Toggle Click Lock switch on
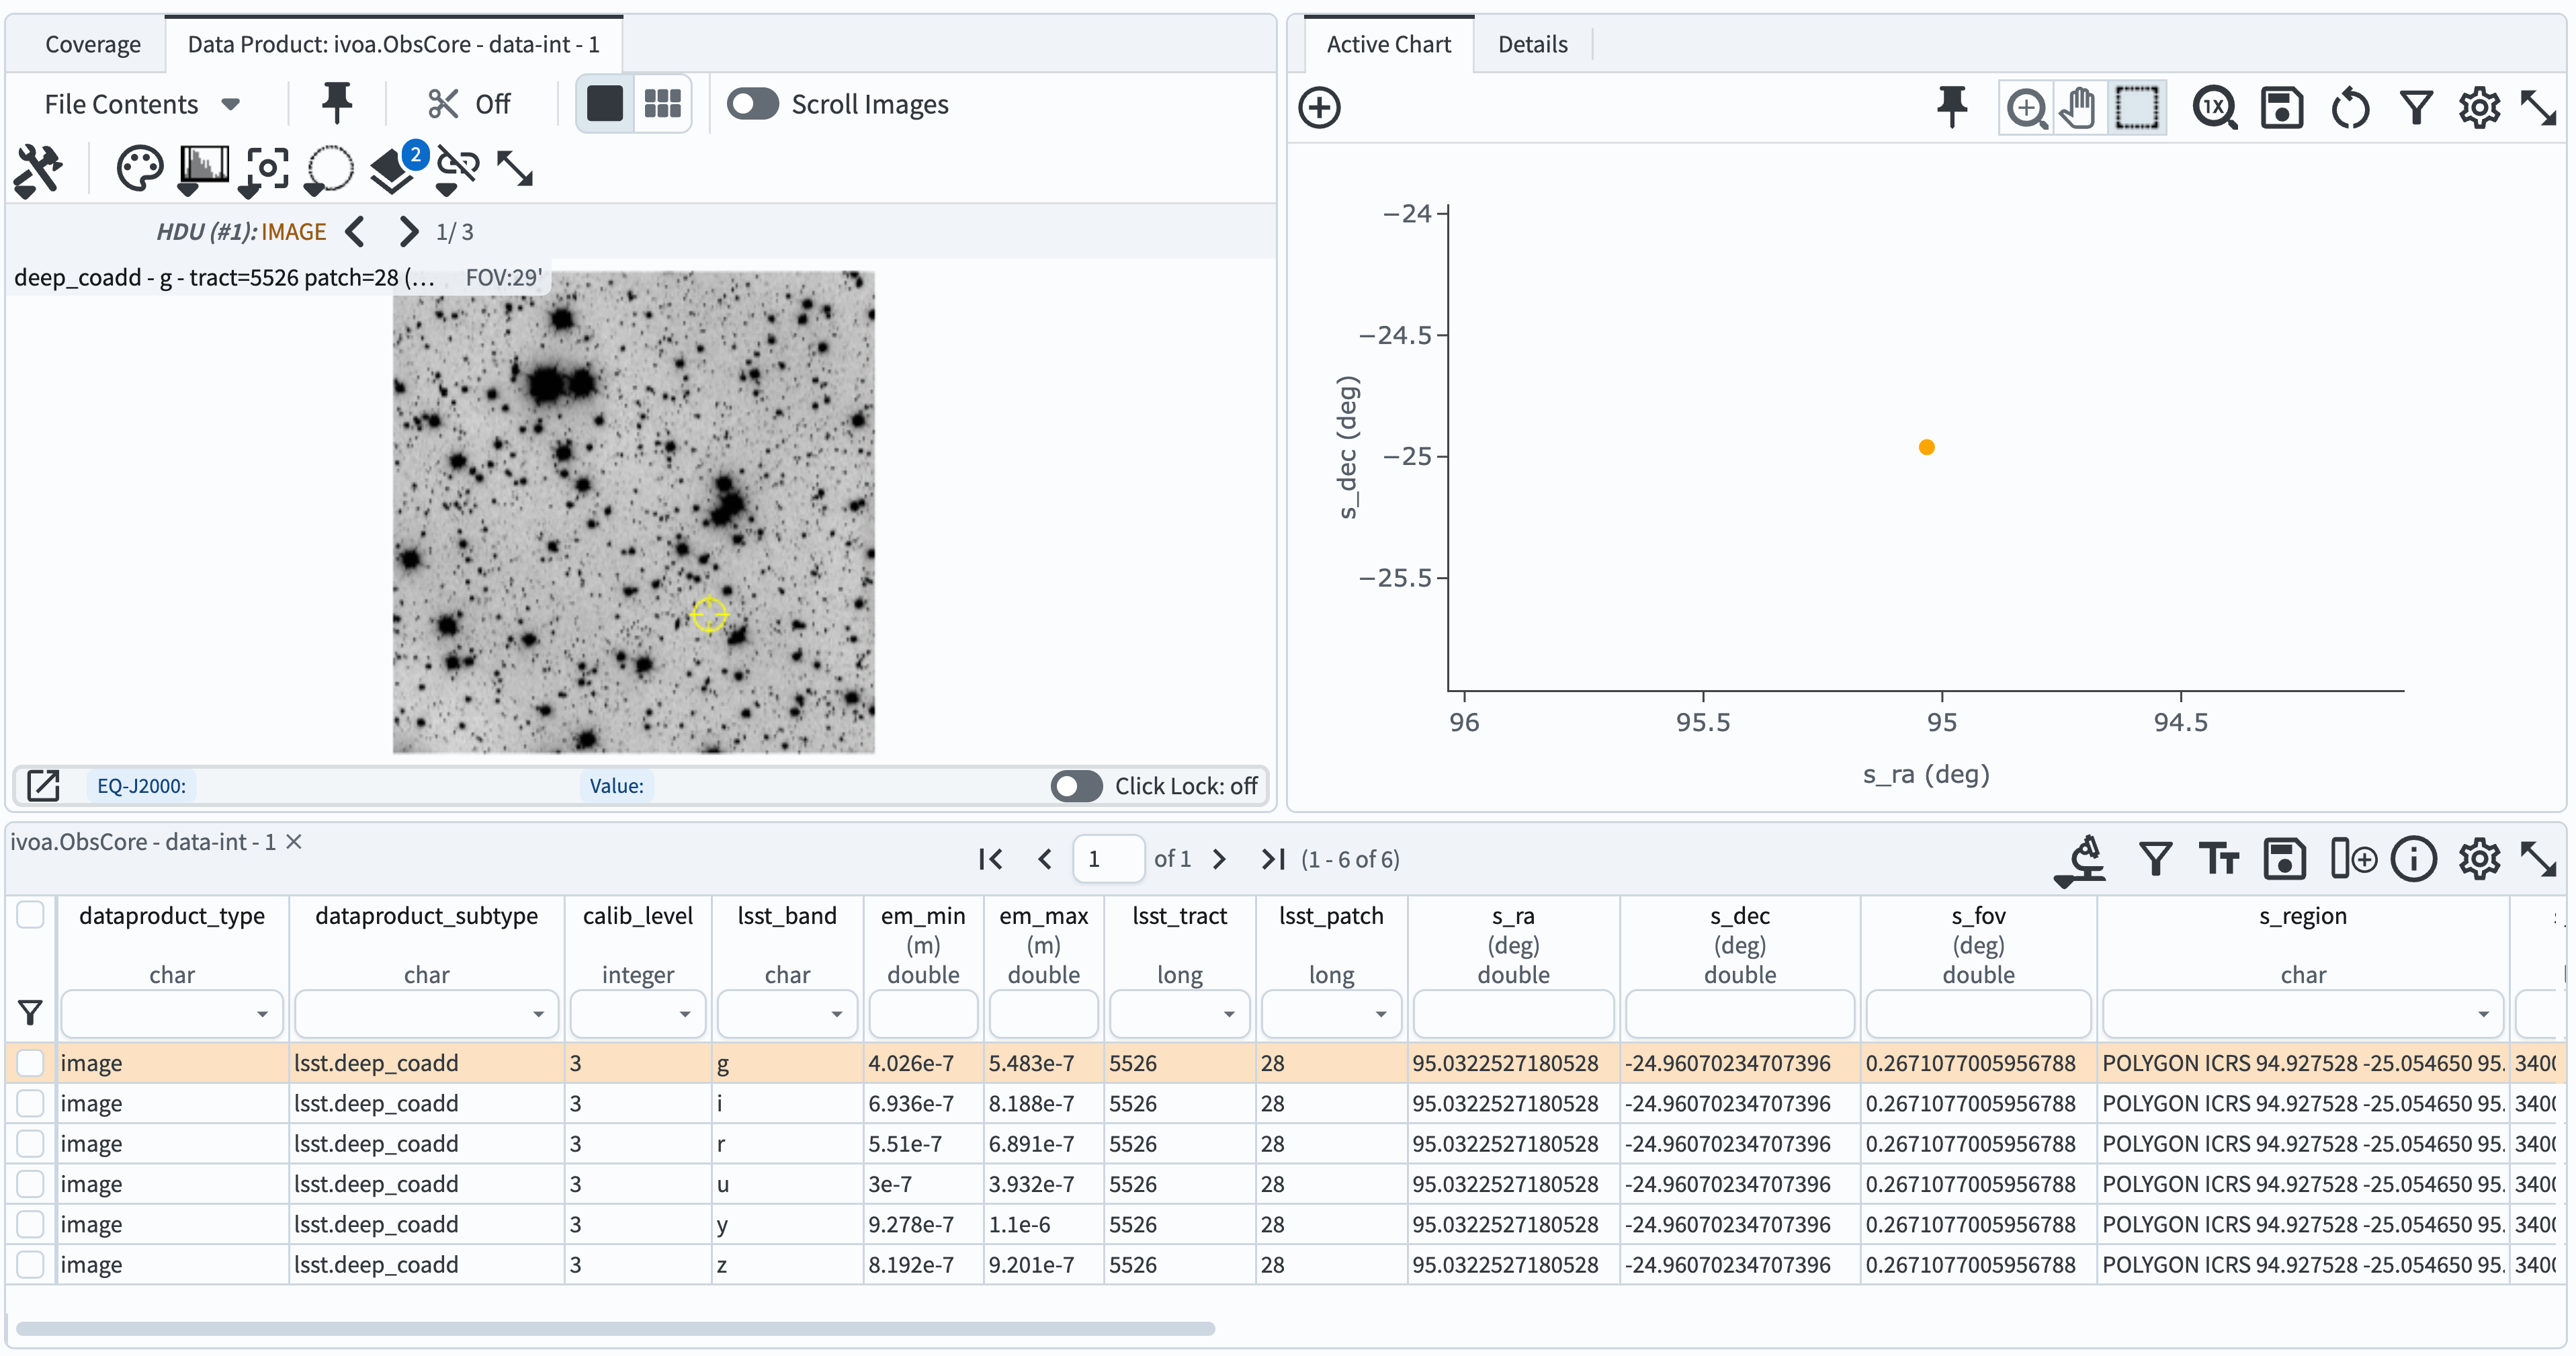This screenshot has width=2576, height=1356. coord(1076,786)
